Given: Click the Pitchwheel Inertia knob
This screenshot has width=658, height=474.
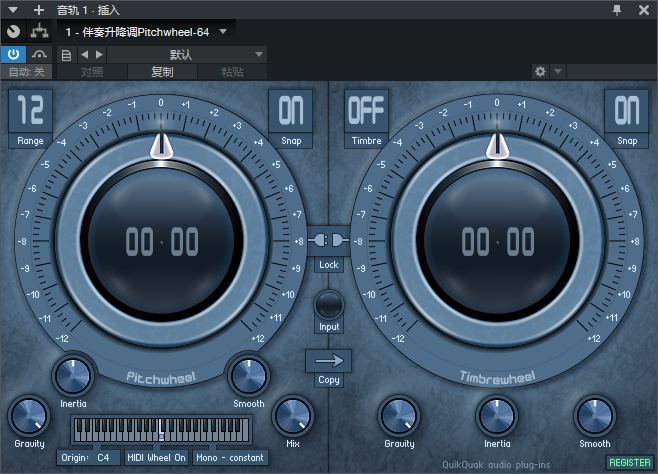Looking at the screenshot, I should point(73,375).
